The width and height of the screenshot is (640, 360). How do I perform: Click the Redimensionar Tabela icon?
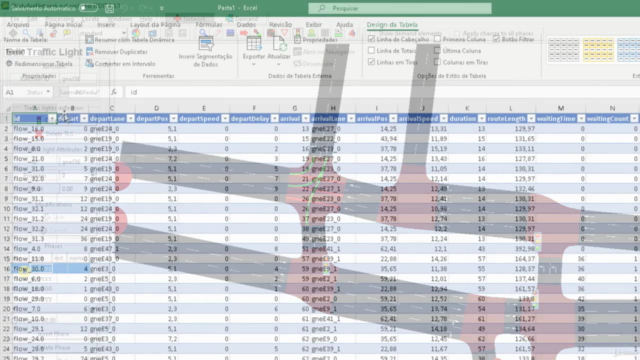pos(9,64)
